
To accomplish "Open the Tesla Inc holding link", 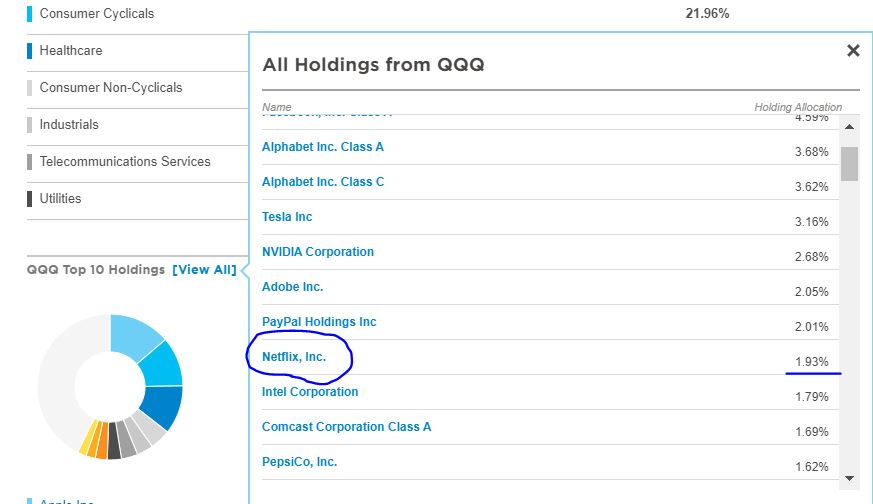I will coord(287,217).
